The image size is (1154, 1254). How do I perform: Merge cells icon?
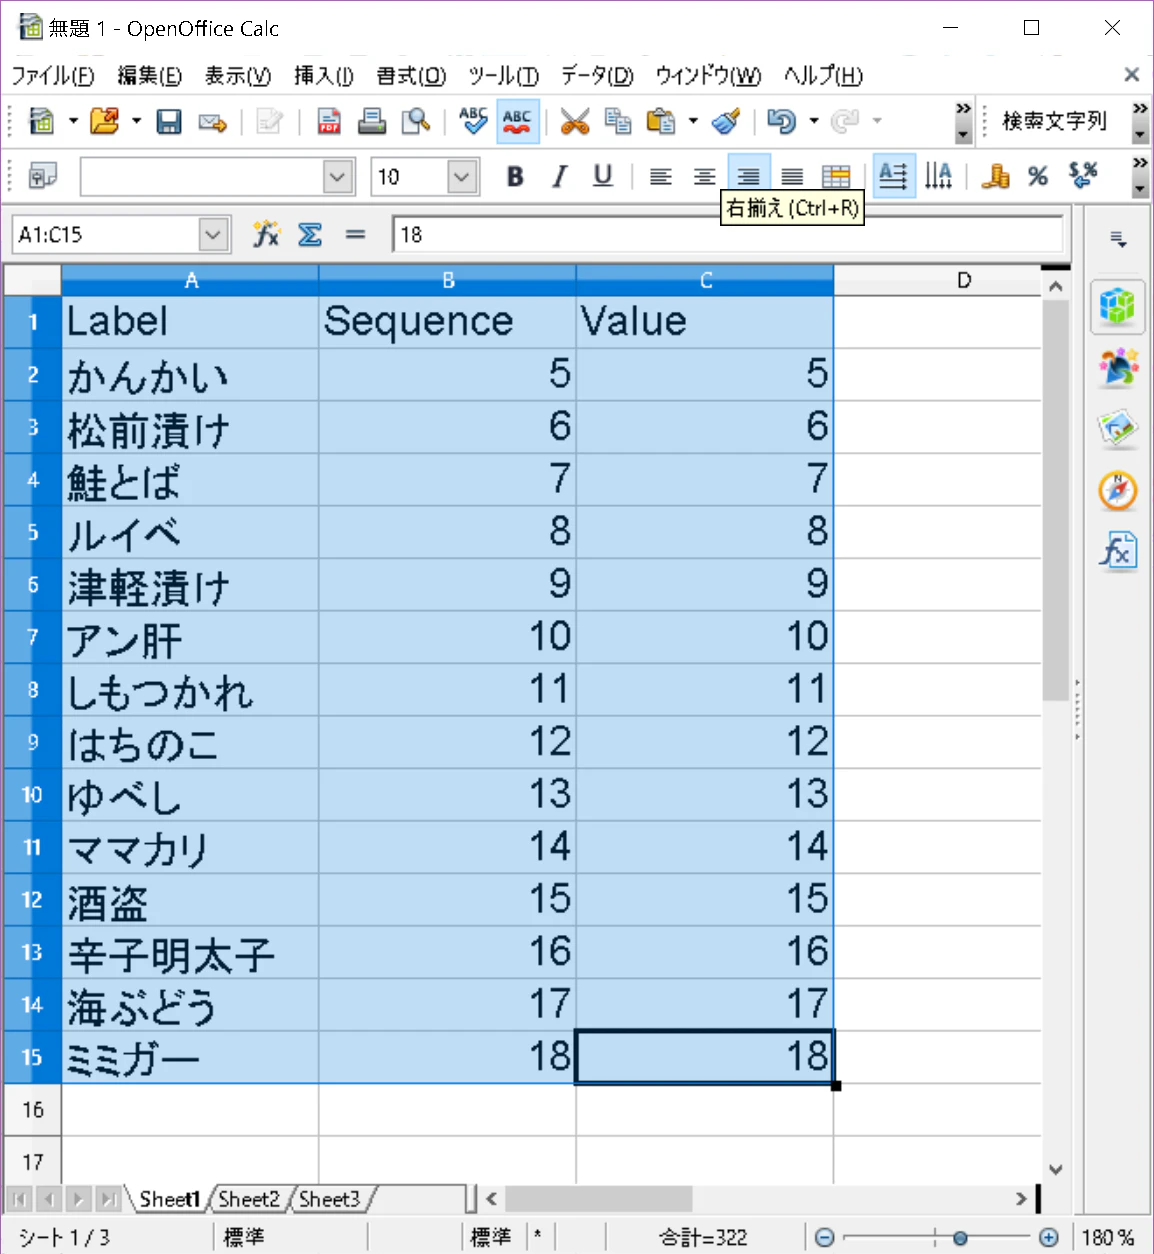(x=836, y=177)
